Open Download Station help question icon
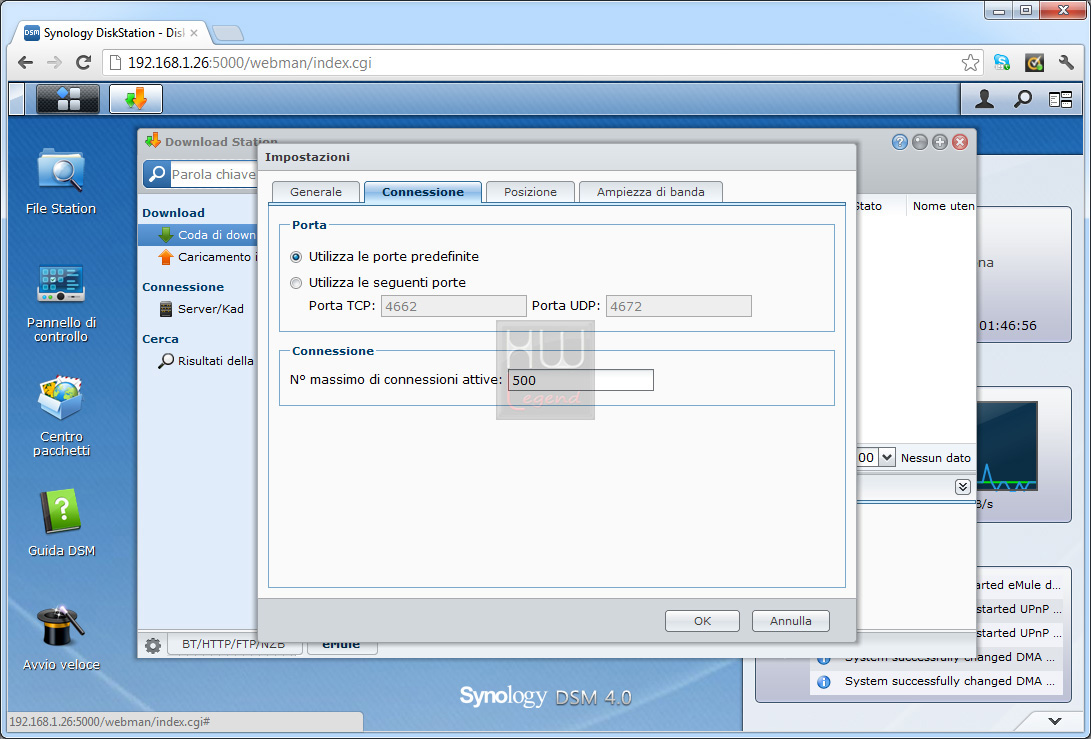The height and width of the screenshot is (739, 1091). [x=900, y=142]
